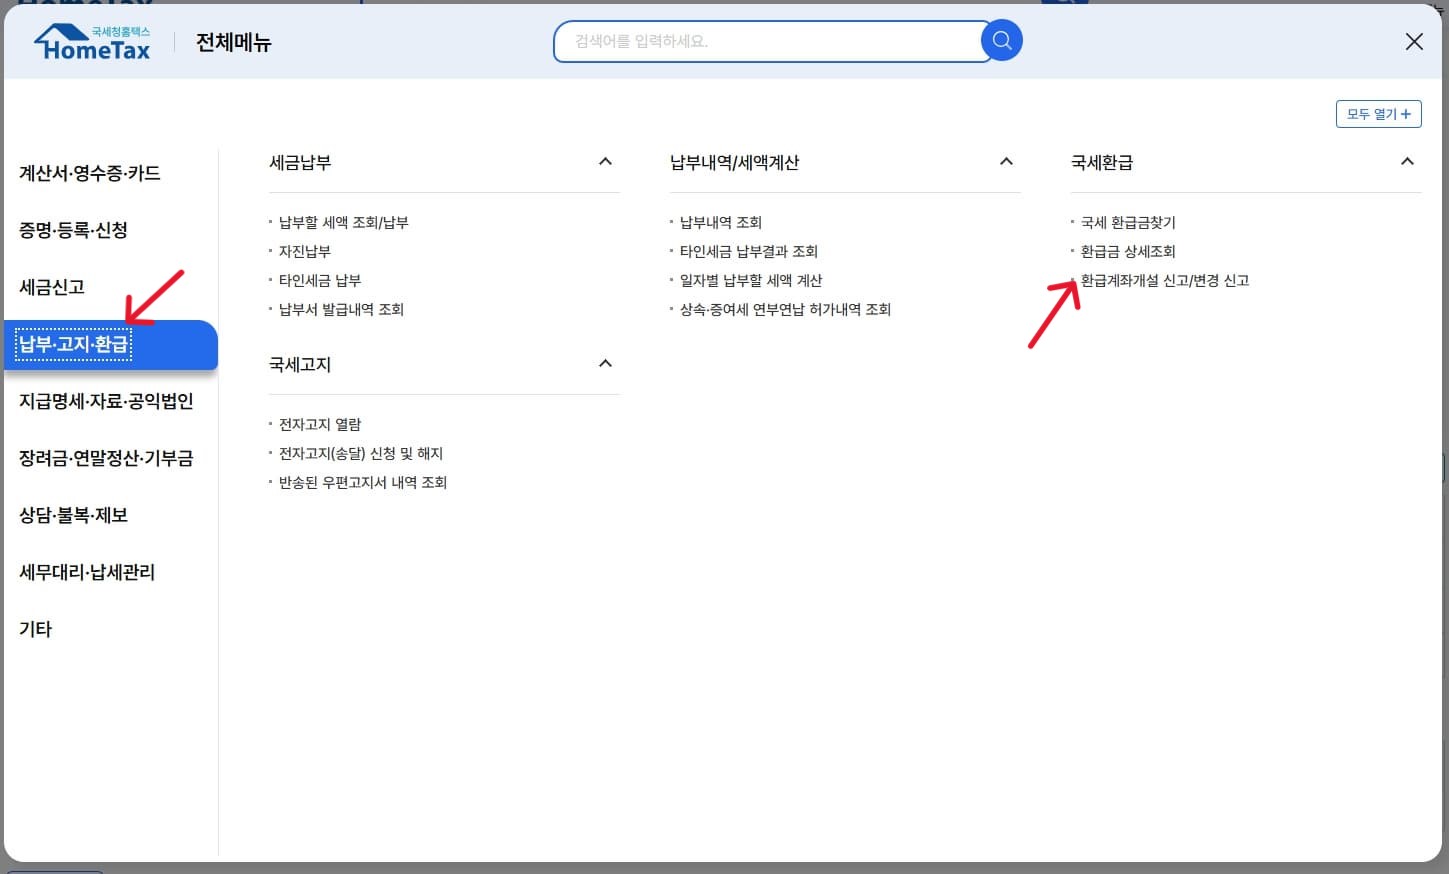Select 증명·등록·신청 menu category
Image resolution: width=1449 pixels, height=874 pixels.
tap(74, 230)
